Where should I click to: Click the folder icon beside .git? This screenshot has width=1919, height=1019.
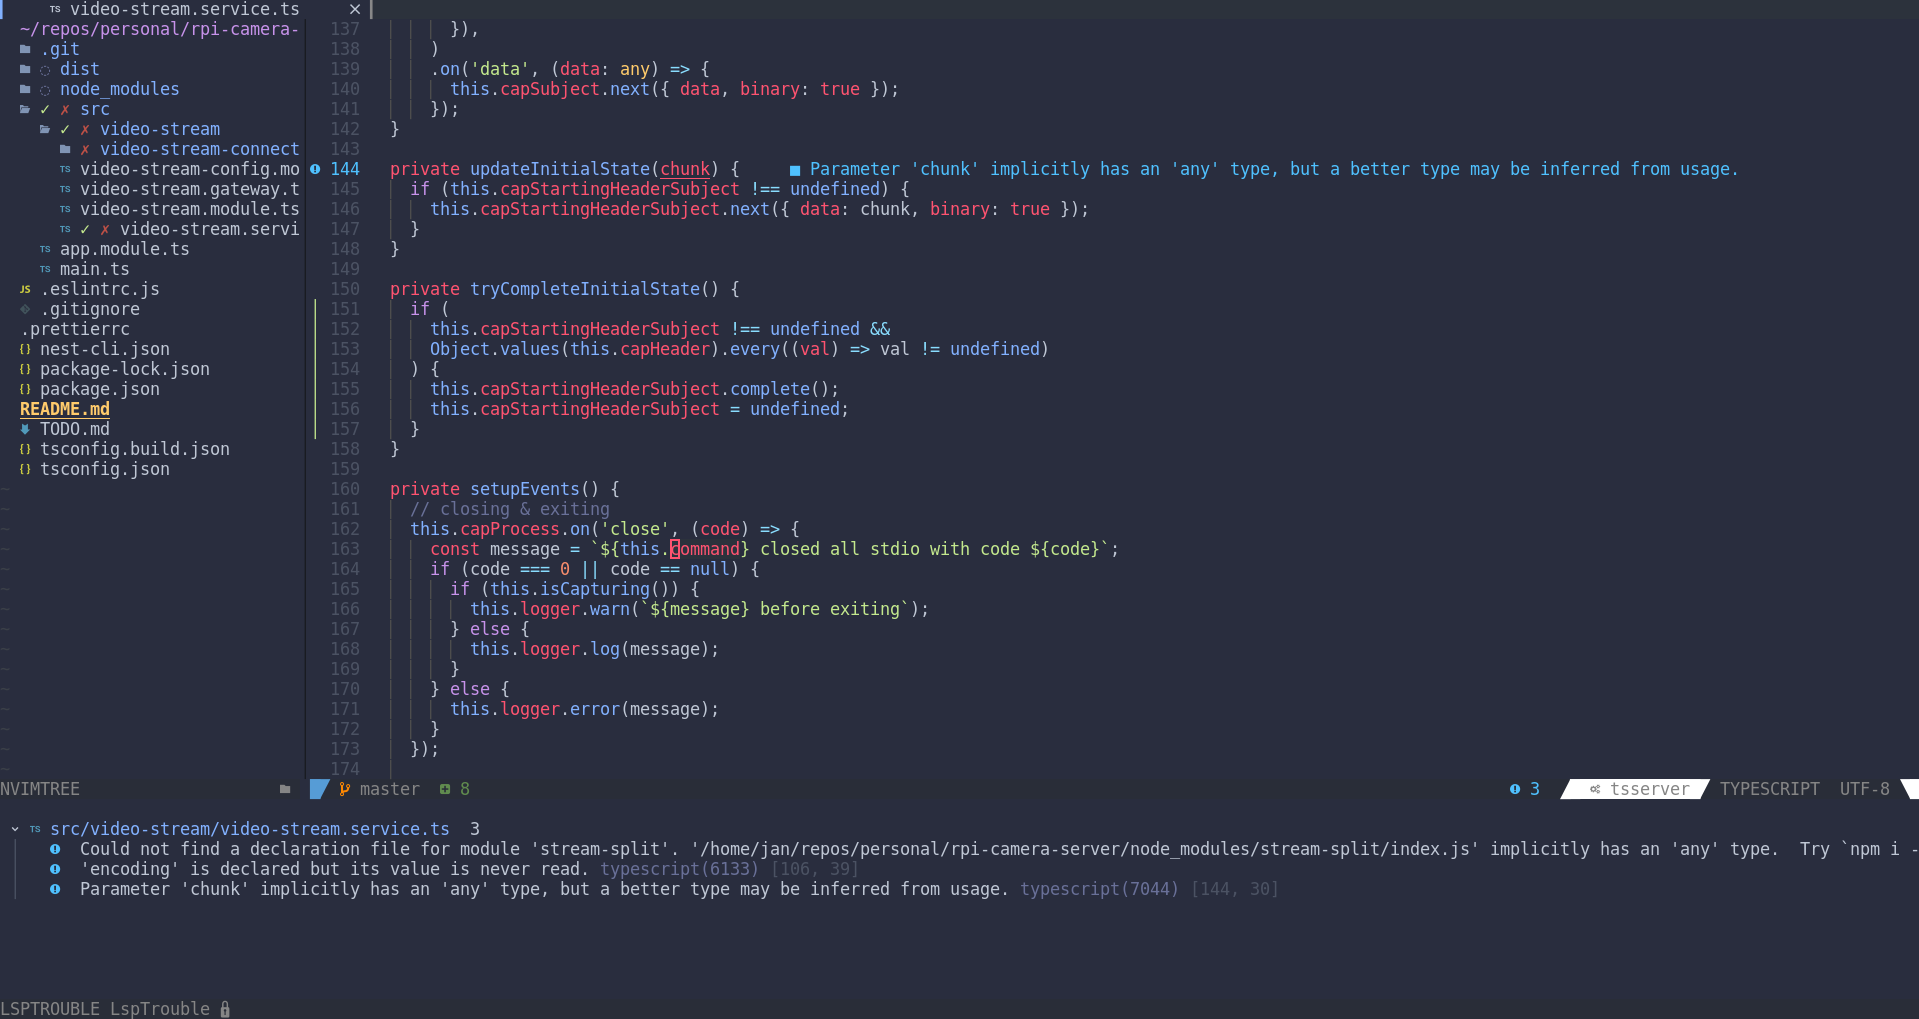pyautogui.click(x=25, y=49)
